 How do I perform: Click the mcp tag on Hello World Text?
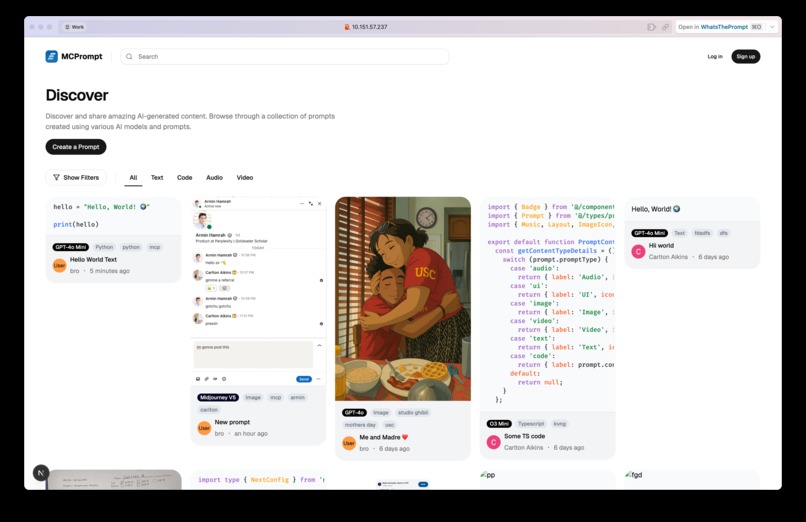[x=155, y=247]
